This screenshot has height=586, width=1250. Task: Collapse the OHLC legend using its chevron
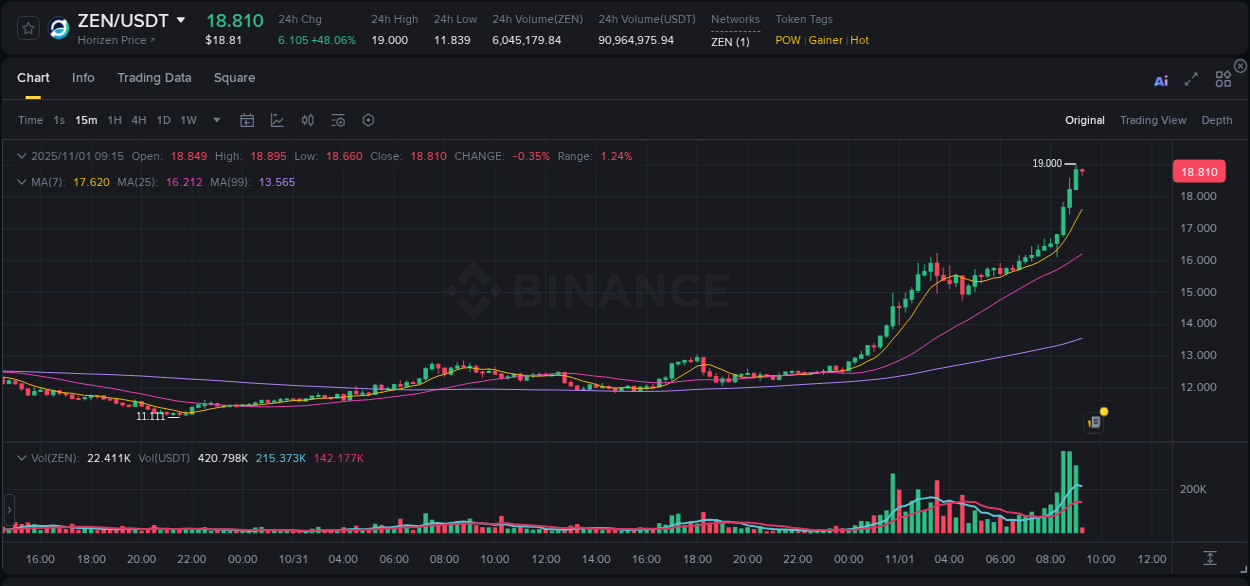(22, 155)
